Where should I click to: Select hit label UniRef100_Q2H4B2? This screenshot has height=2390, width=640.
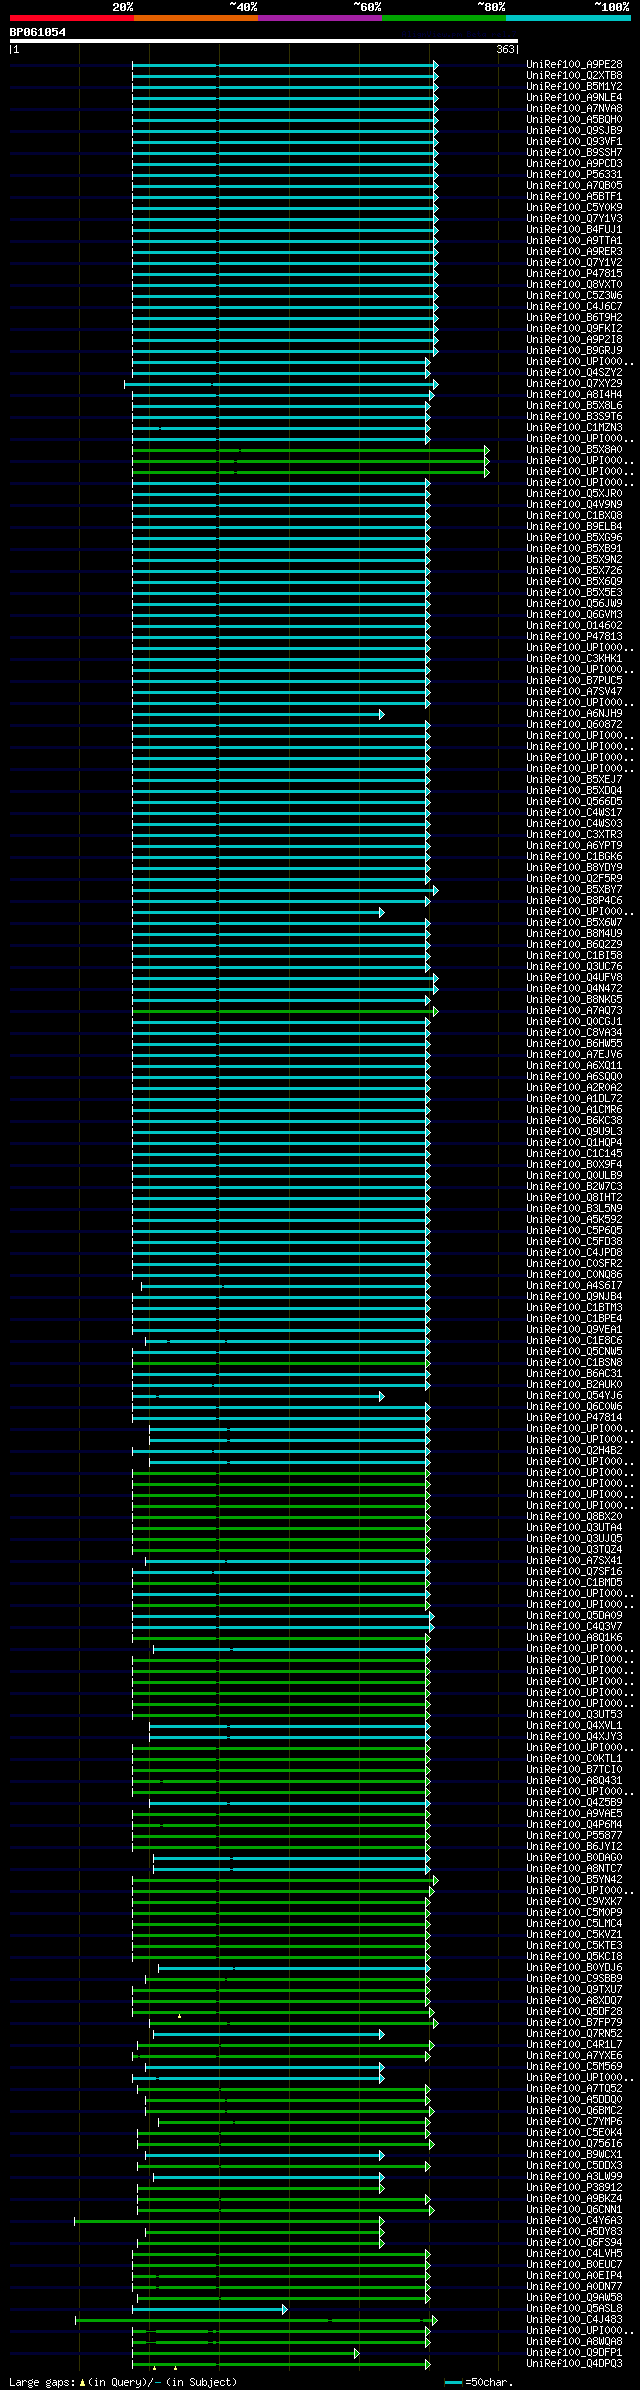click(x=574, y=1450)
